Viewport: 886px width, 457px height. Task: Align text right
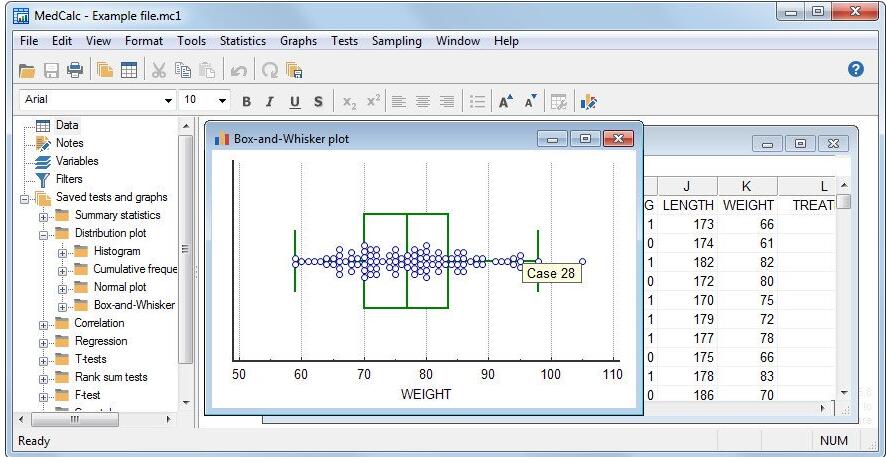click(x=447, y=102)
